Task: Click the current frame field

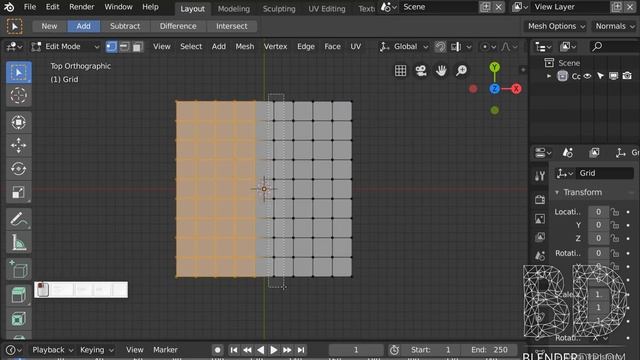Action: pyautogui.click(x=356, y=350)
